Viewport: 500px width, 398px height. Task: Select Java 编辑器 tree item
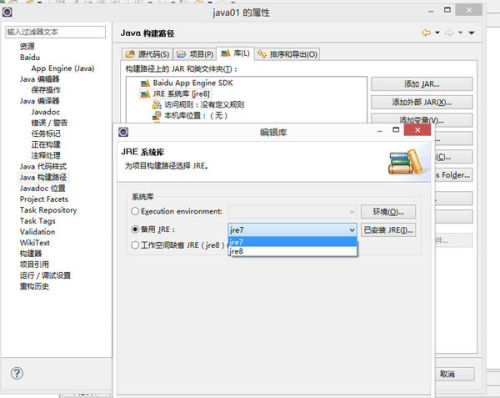pos(39,79)
